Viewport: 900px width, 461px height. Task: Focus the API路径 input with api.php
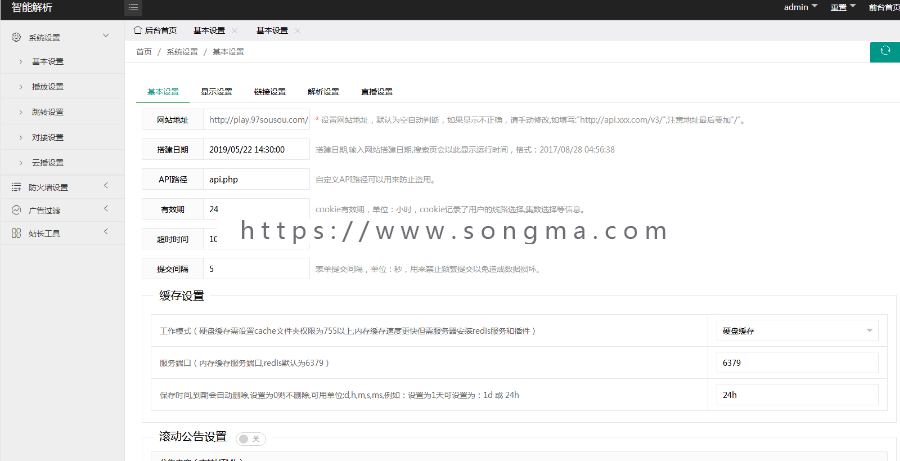pos(256,180)
